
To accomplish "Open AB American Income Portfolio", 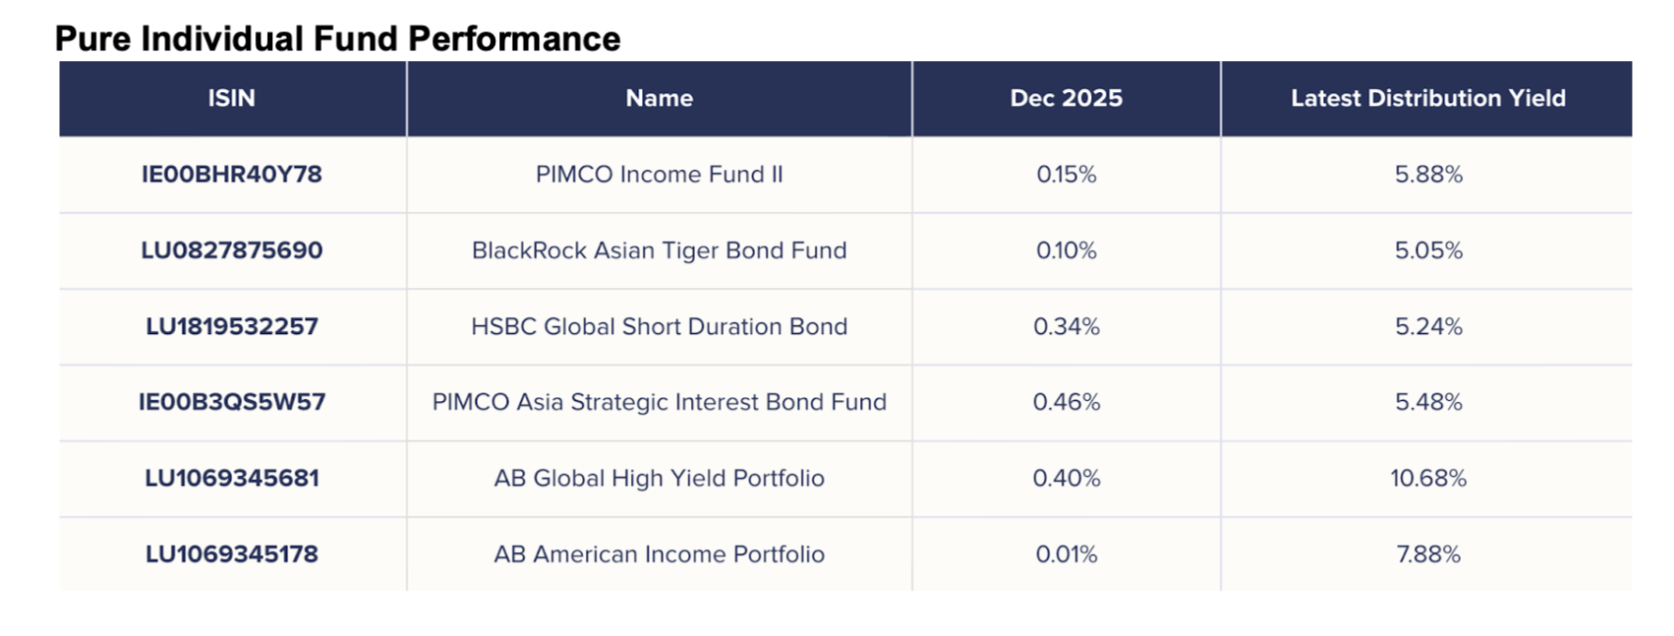I will click(659, 554).
